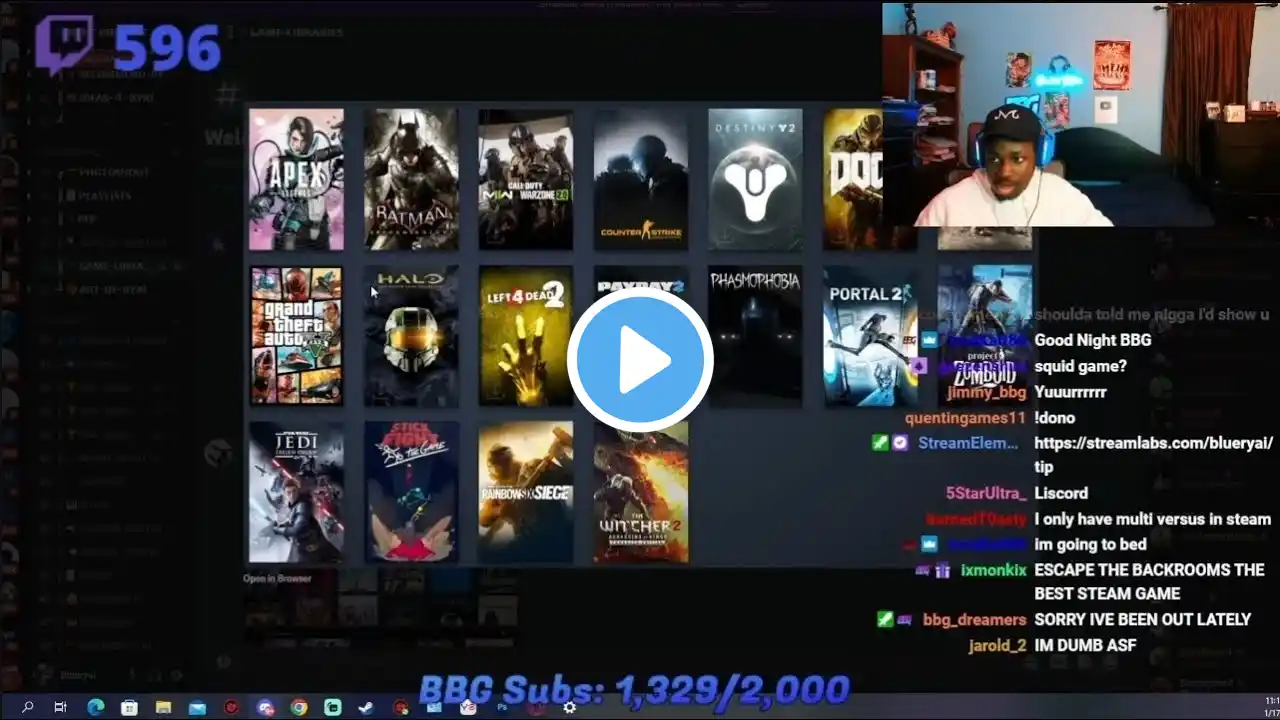The image size is (1280, 720).
Task: Click the Rainbow Six Siege cover
Action: point(526,491)
